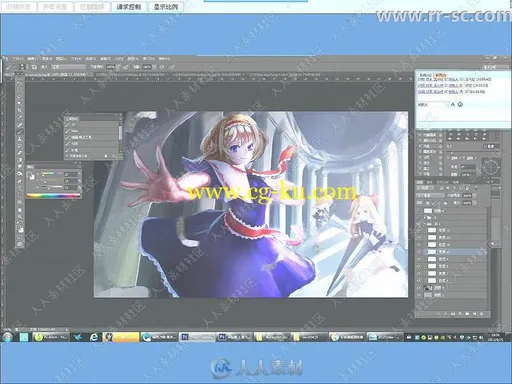Image resolution: width=512 pixels, height=384 pixels.
Task: Select the Lasso tool
Action: [x=20, y=97]
